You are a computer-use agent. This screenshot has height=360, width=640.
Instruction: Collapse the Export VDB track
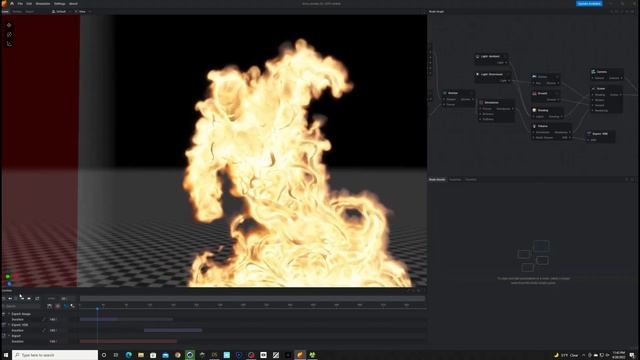point(9,325)
